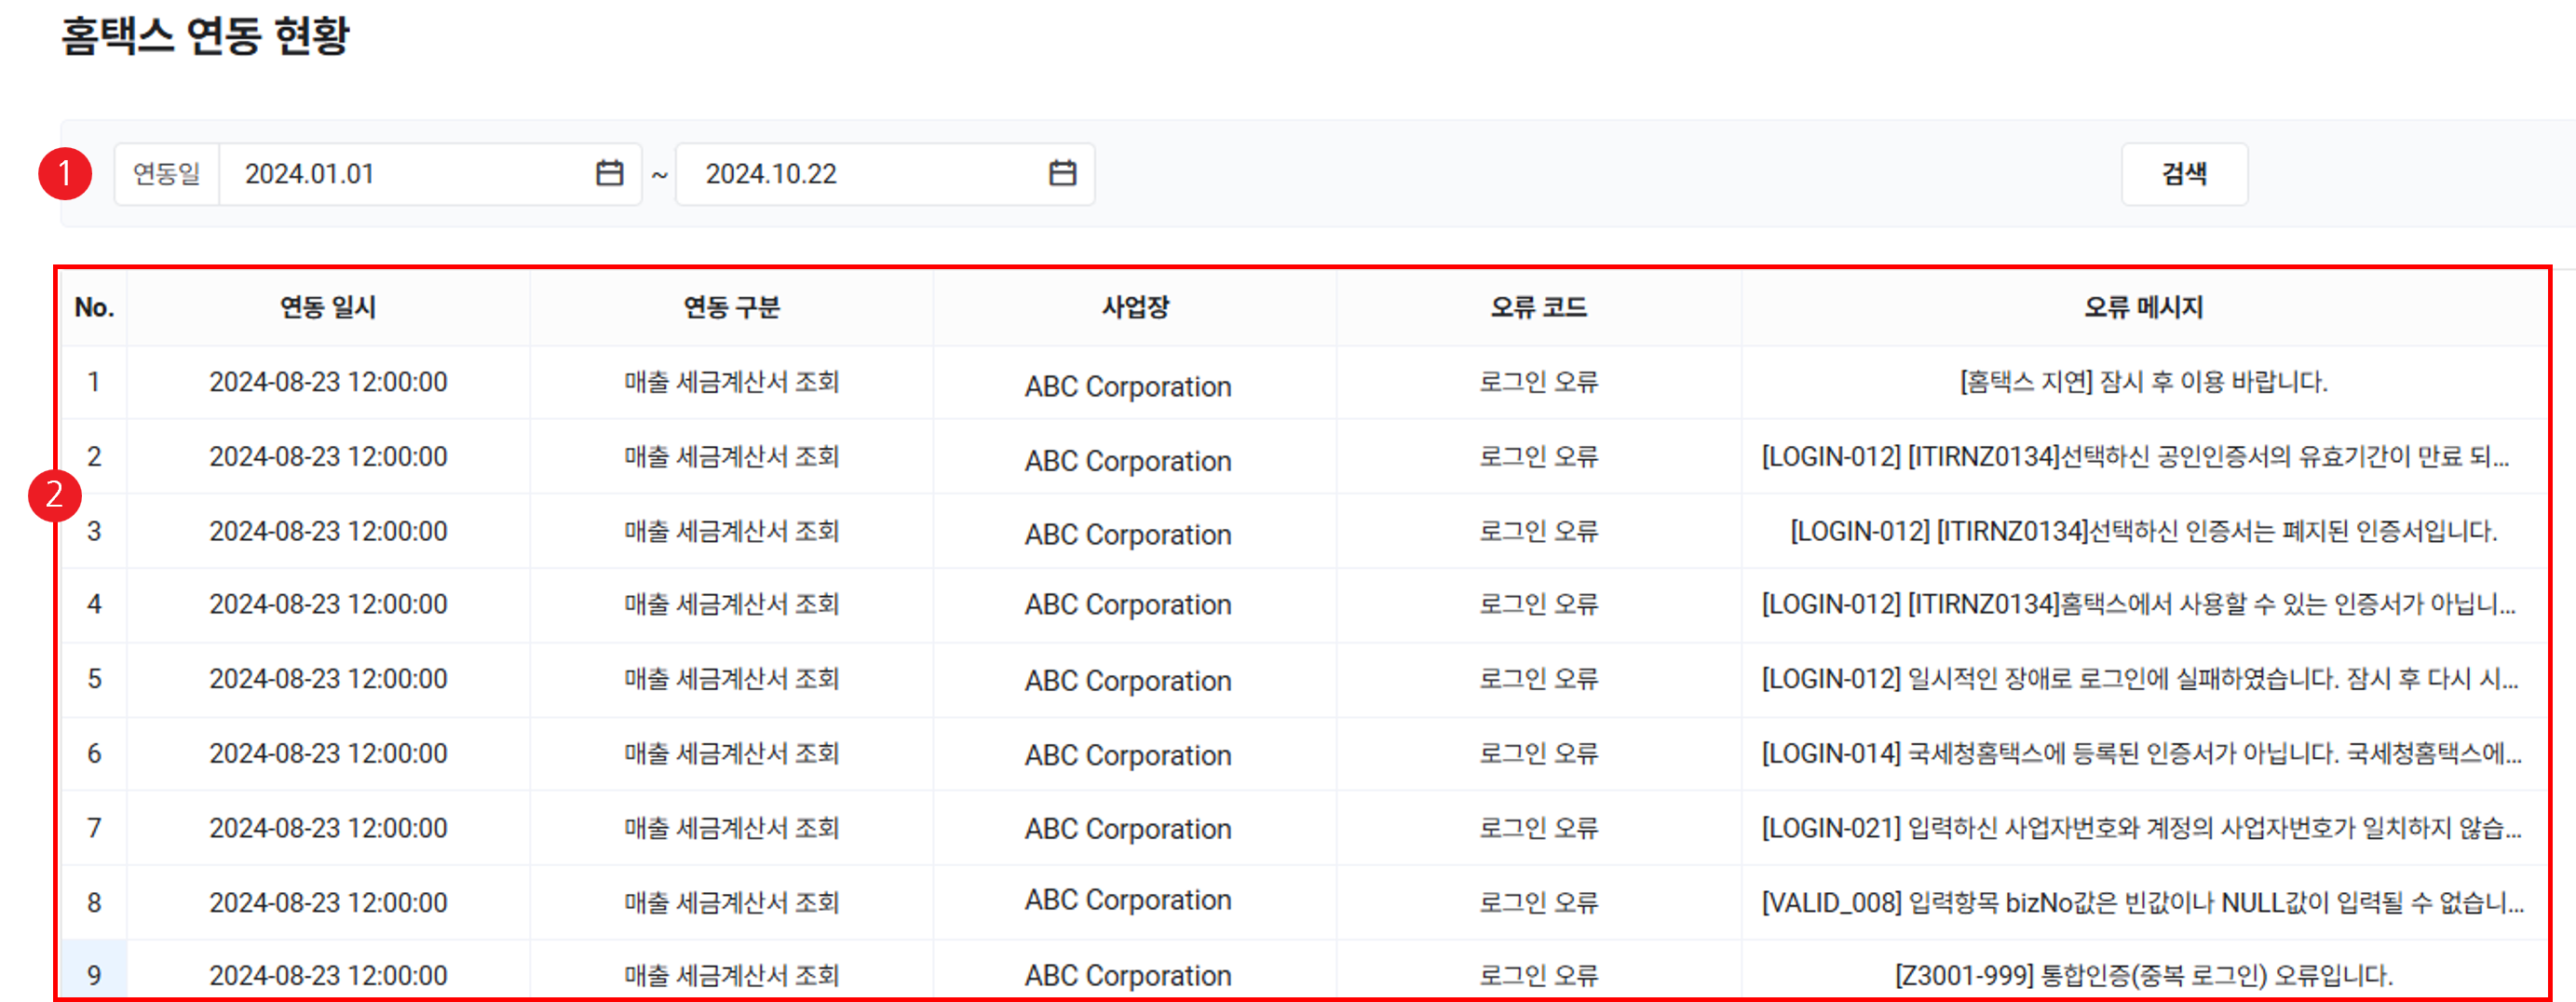Select row 3 폐지된 인증서 error message
The image size is (2576, 1002).
(2143, 531)
